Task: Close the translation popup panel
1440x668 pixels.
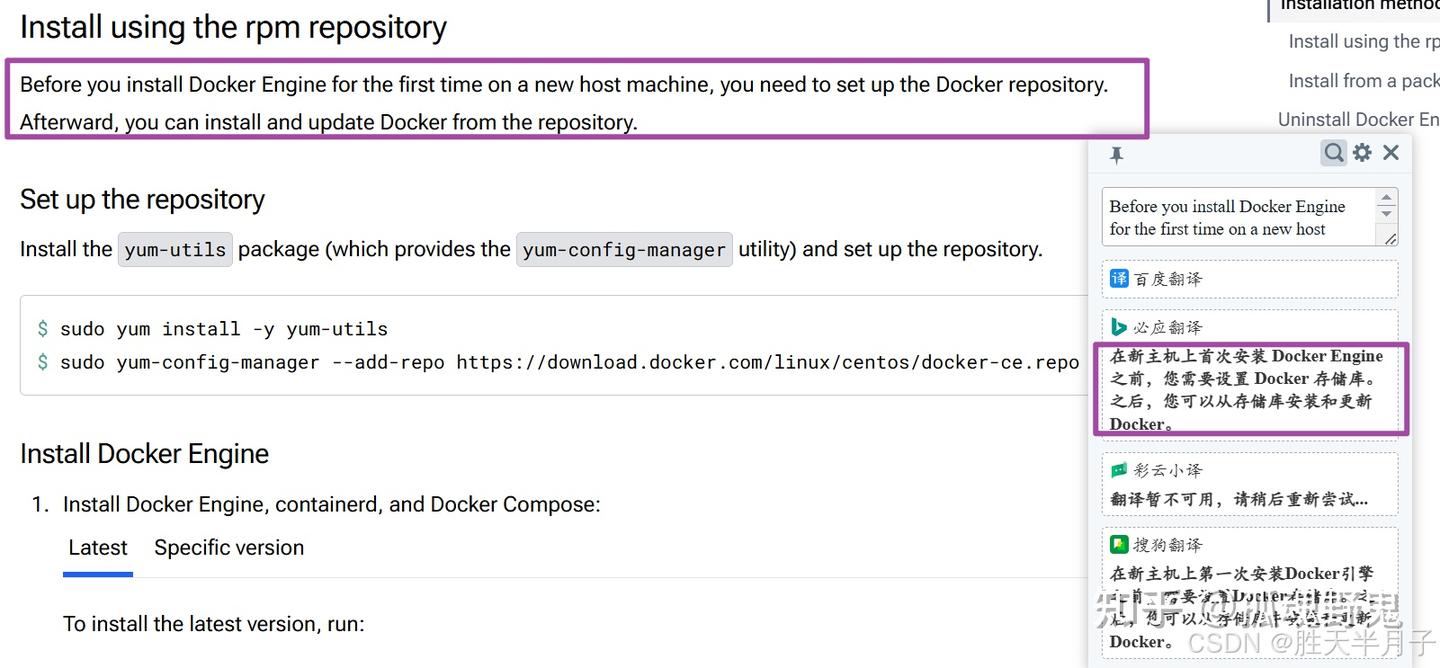Action: click(1391, 152)
